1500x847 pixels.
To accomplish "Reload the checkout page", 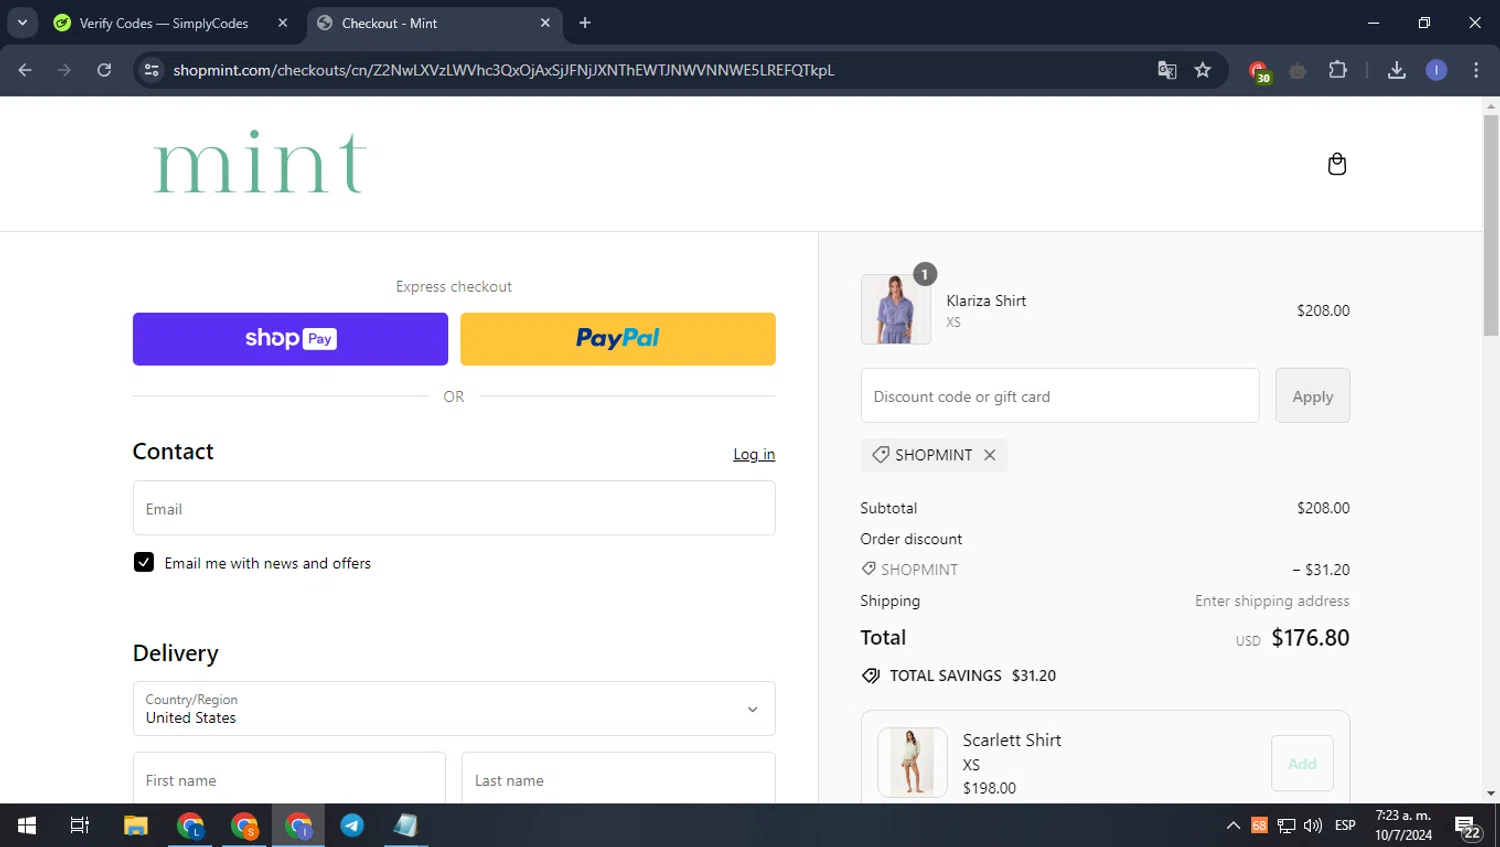I will click(x=104, y=70).
